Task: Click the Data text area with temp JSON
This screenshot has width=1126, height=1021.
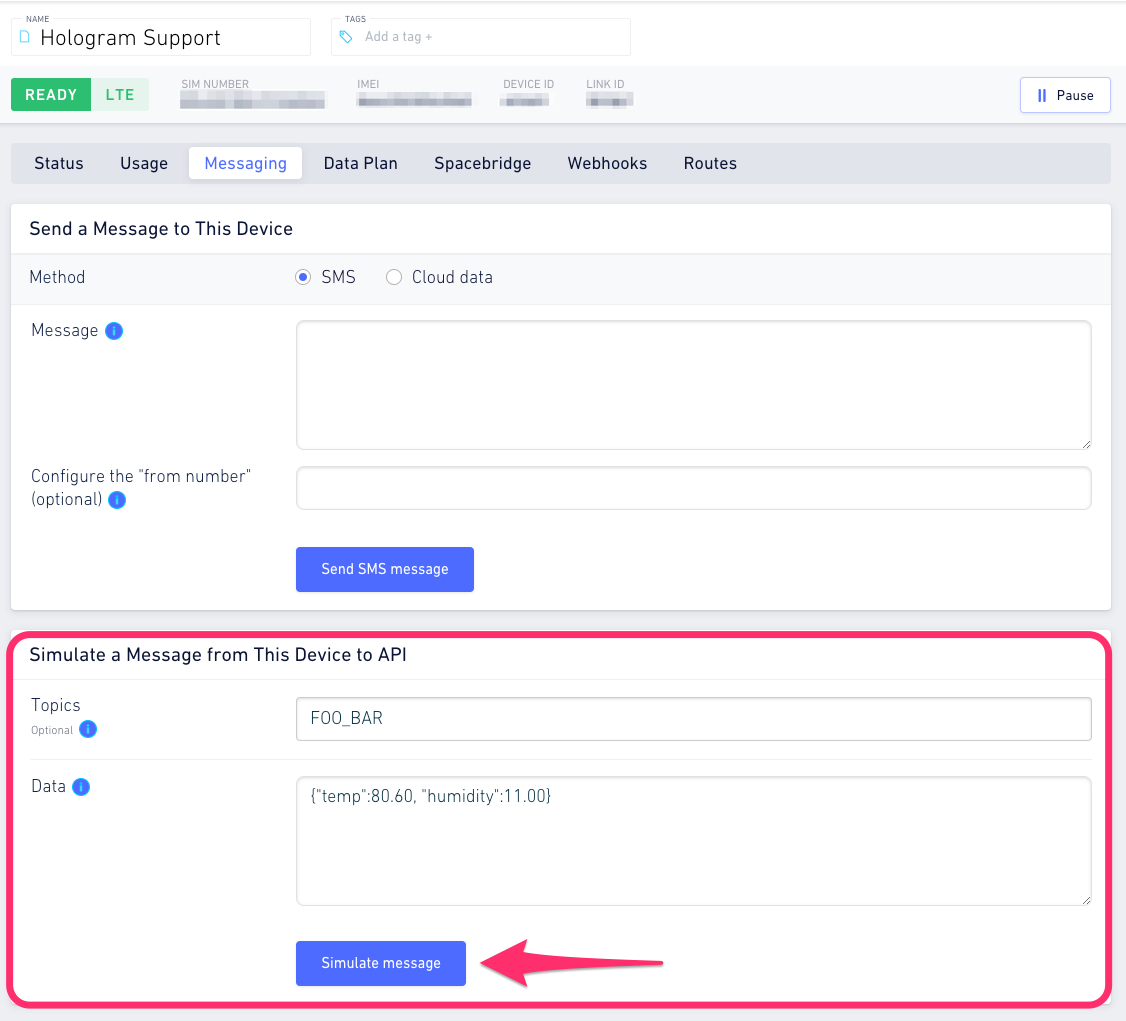Action: click(x=694, y=841)
